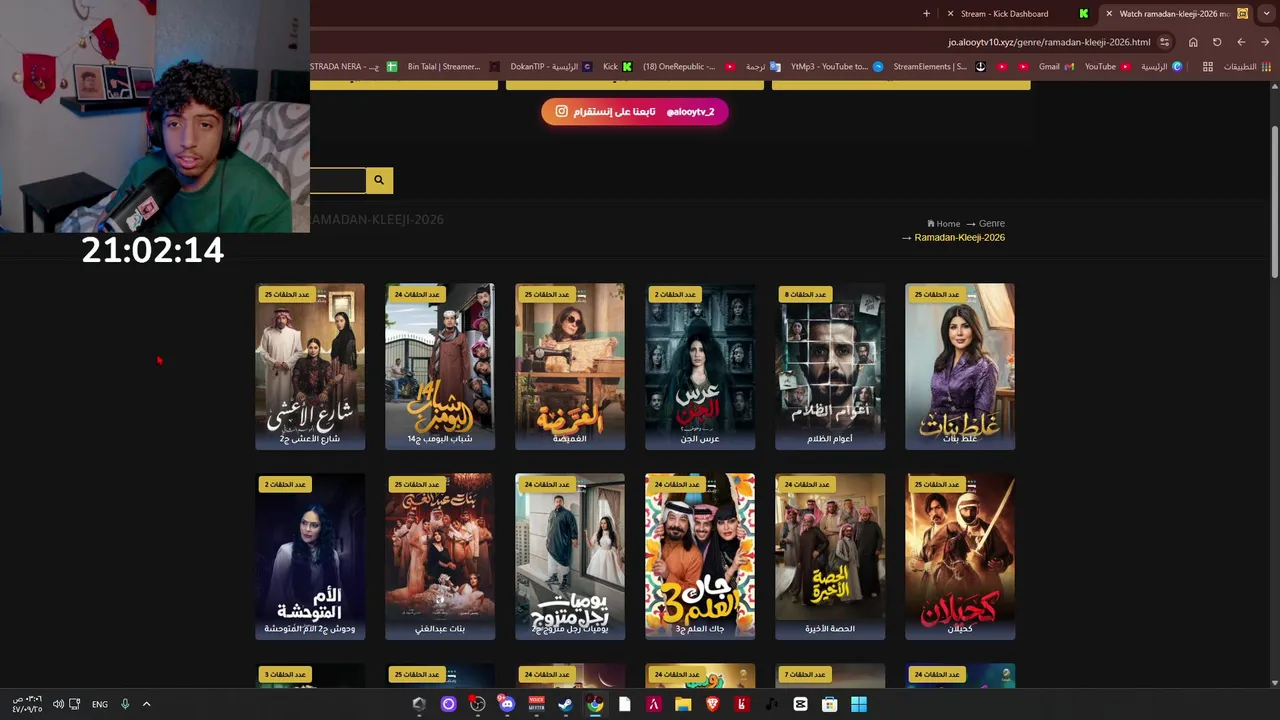Image resolution: width=1280 pixels, height=720 pixels.
Task: Switch to Chrome in the taskbar
Action: [x=595, y=704]
